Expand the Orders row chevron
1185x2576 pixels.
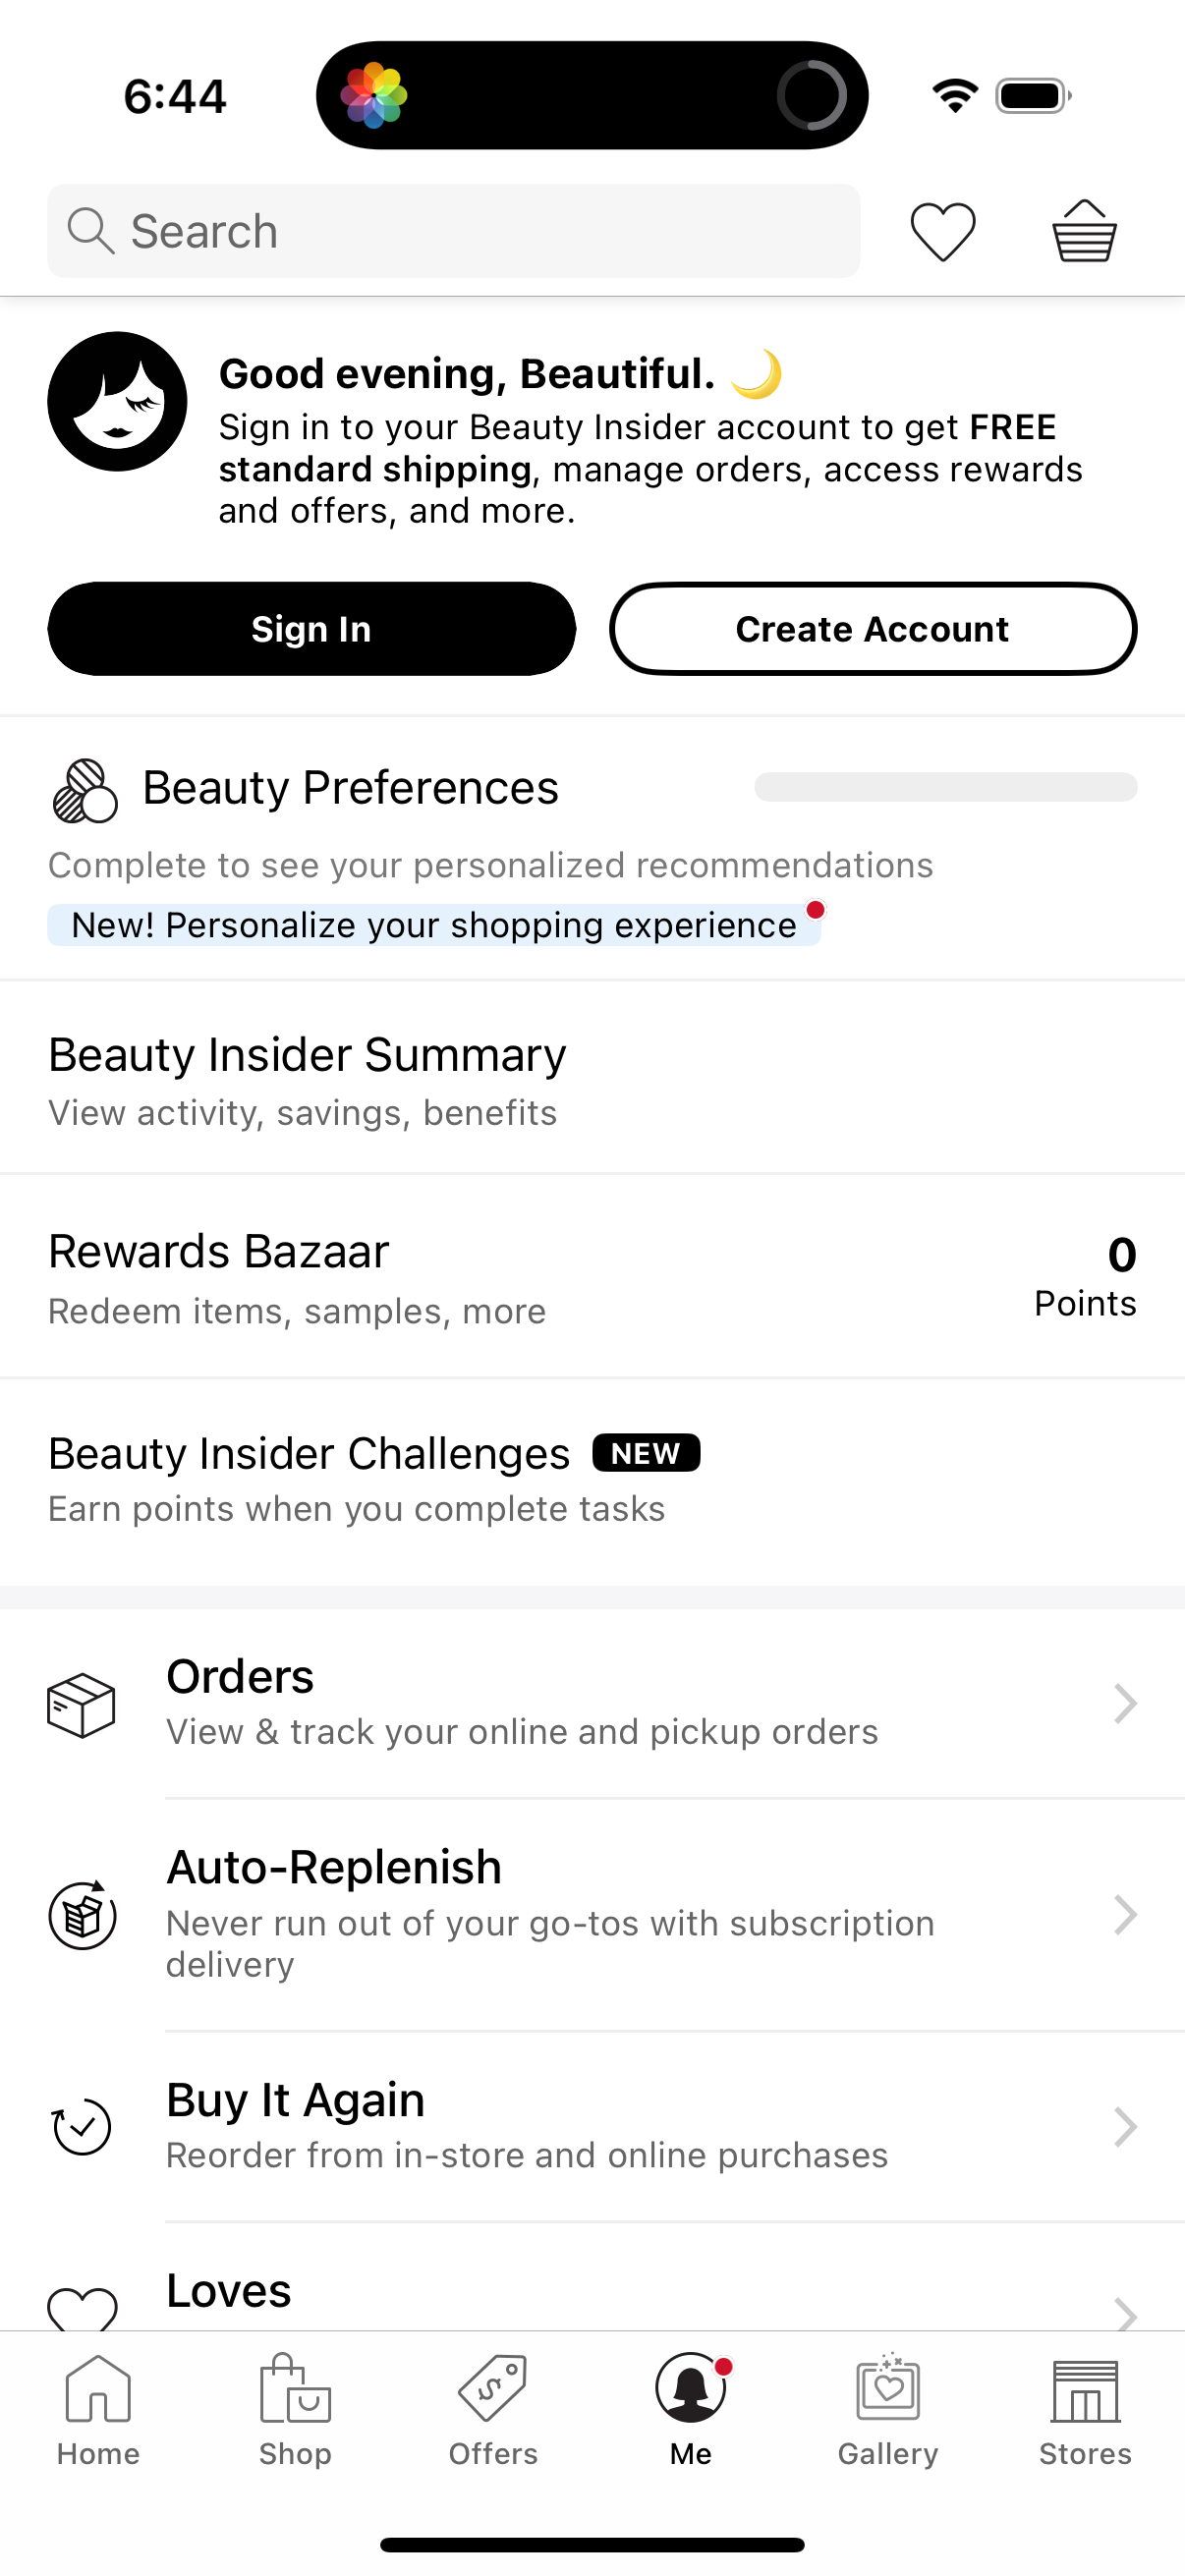tap(1124, 1704)
